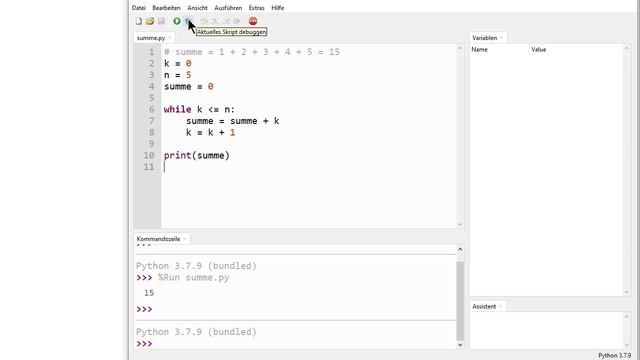Click the Value column header in Variablen
The height and width of the screenshot is (360, 640).
point(538,49)
